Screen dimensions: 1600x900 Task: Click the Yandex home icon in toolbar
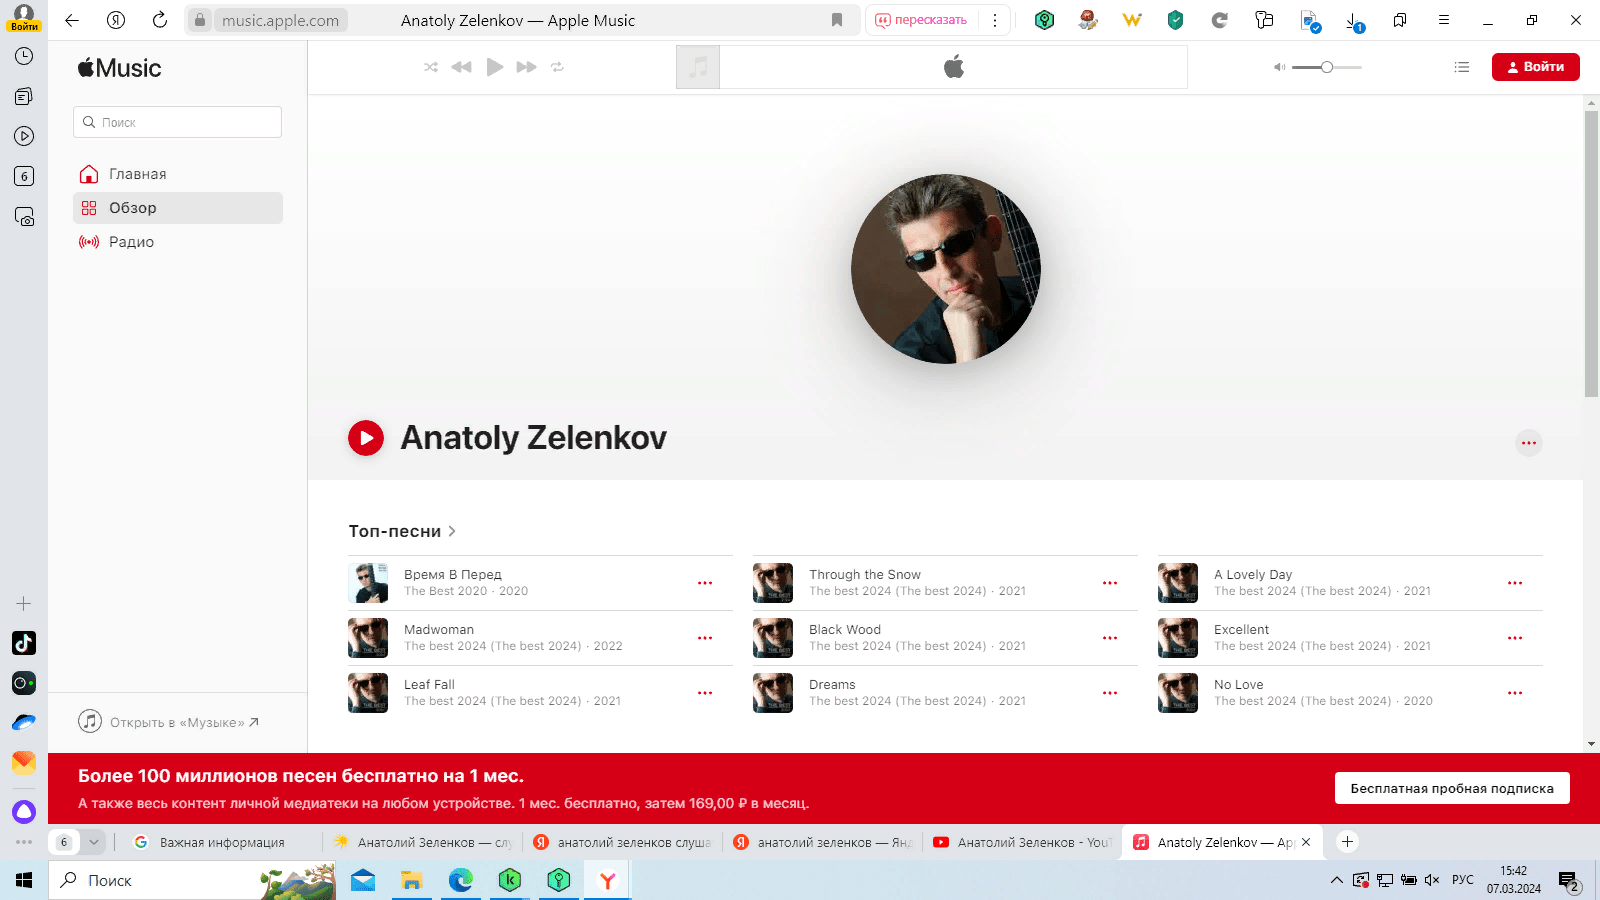[116, 20]
